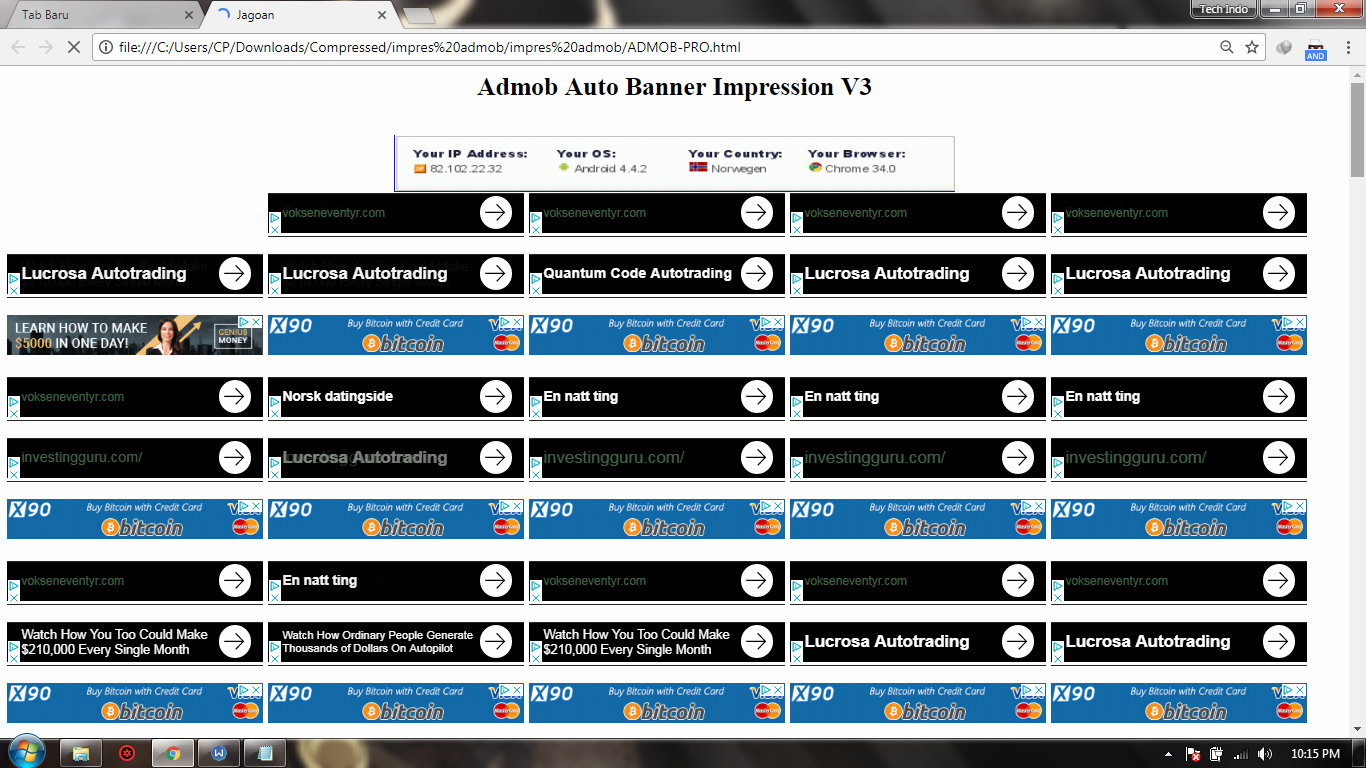
Task: Click the blue AND download extension icon
Action: click(1315, 46)
